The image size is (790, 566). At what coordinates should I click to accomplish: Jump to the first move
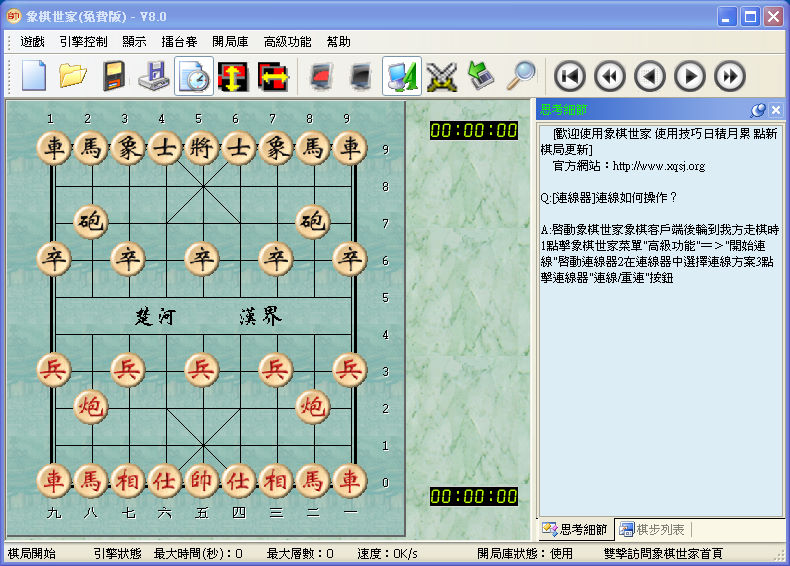[569, 76]
